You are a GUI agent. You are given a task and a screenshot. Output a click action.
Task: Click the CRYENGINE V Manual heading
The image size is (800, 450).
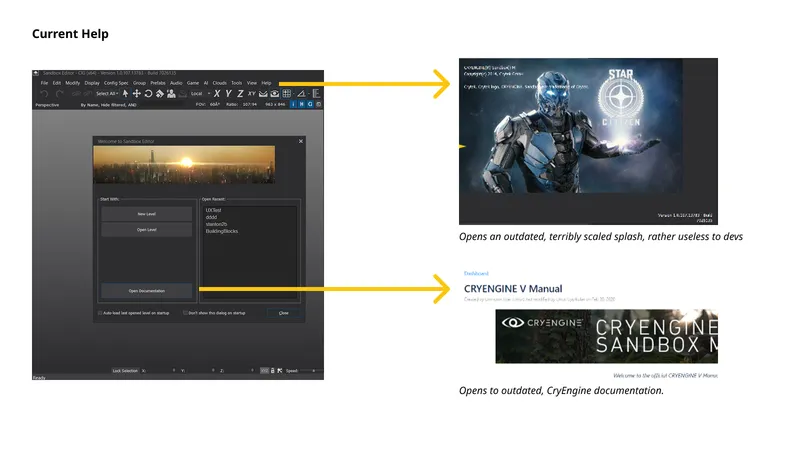[x=513, y=289]
